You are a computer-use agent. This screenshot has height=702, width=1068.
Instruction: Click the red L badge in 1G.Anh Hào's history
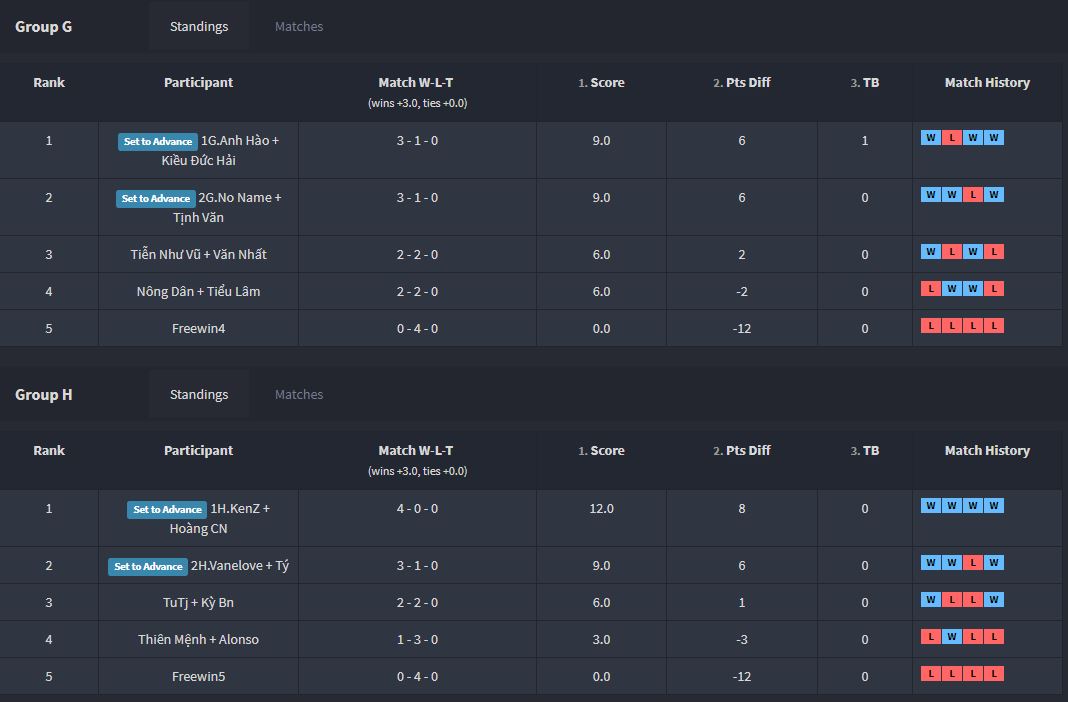(x=952, y=138)
